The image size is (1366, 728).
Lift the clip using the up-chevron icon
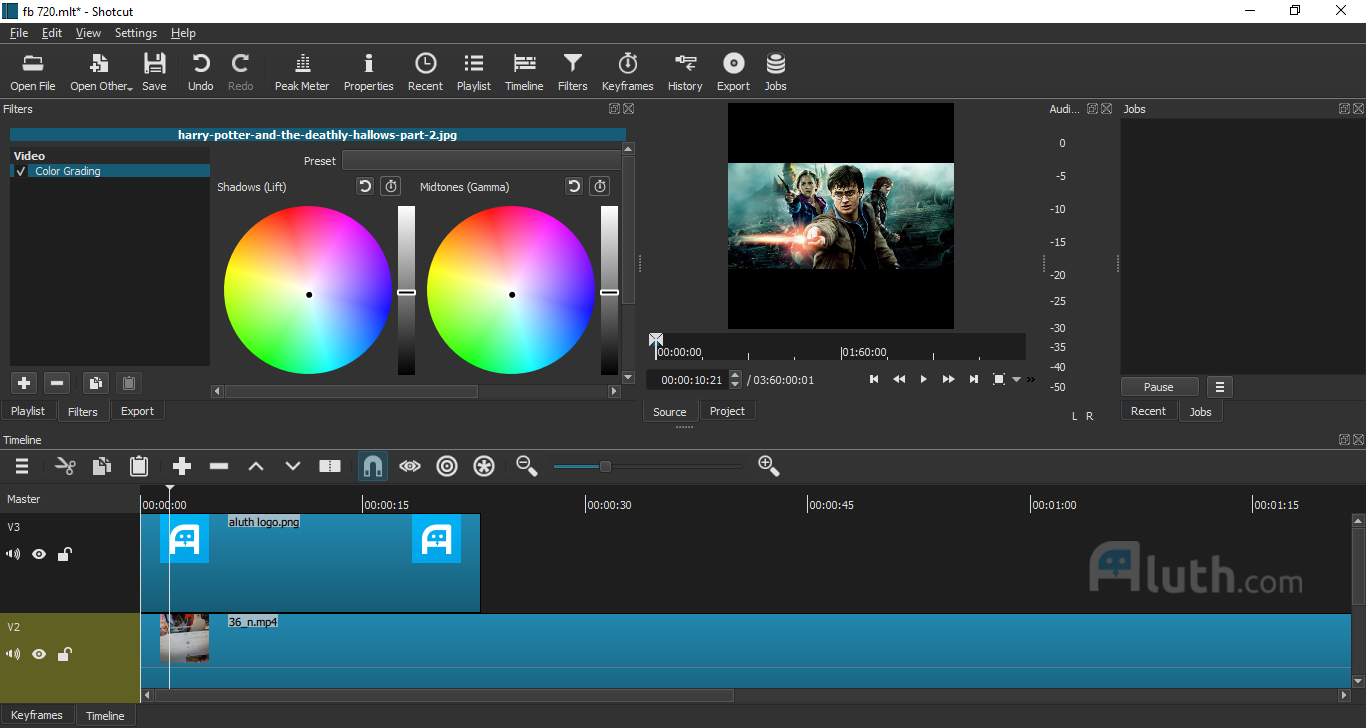coord(256,466)
